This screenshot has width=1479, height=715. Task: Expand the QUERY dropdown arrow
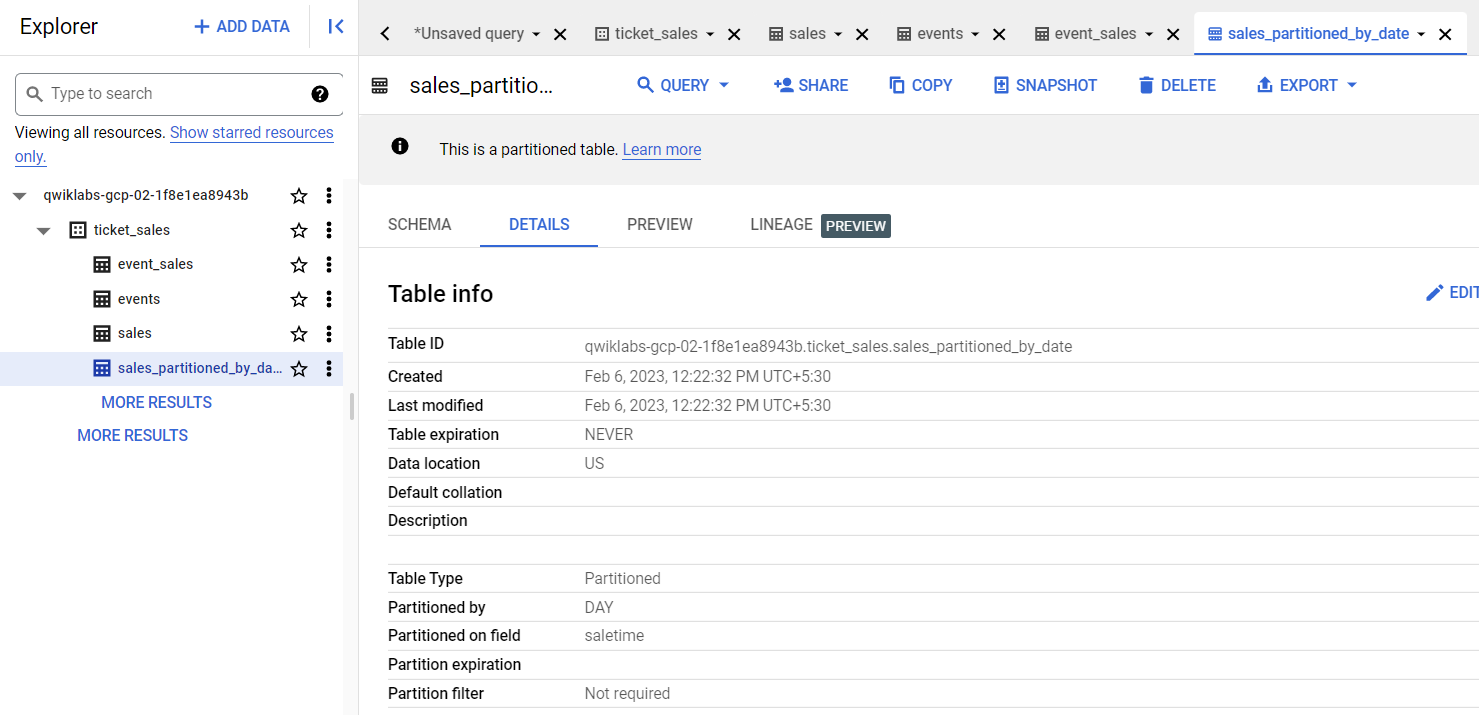[724, 85]
